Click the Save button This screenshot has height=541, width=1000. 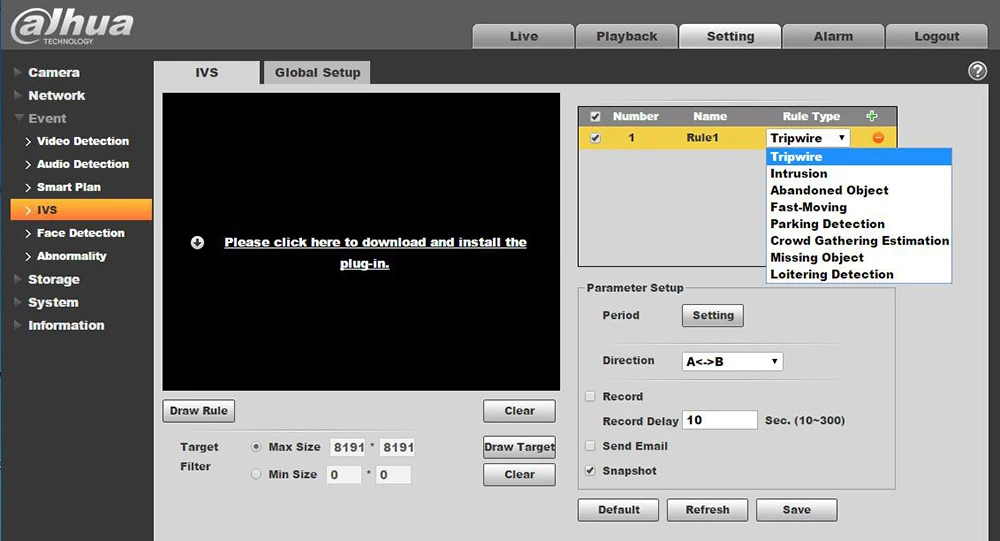pyautogui.click(x=797, y=510)
